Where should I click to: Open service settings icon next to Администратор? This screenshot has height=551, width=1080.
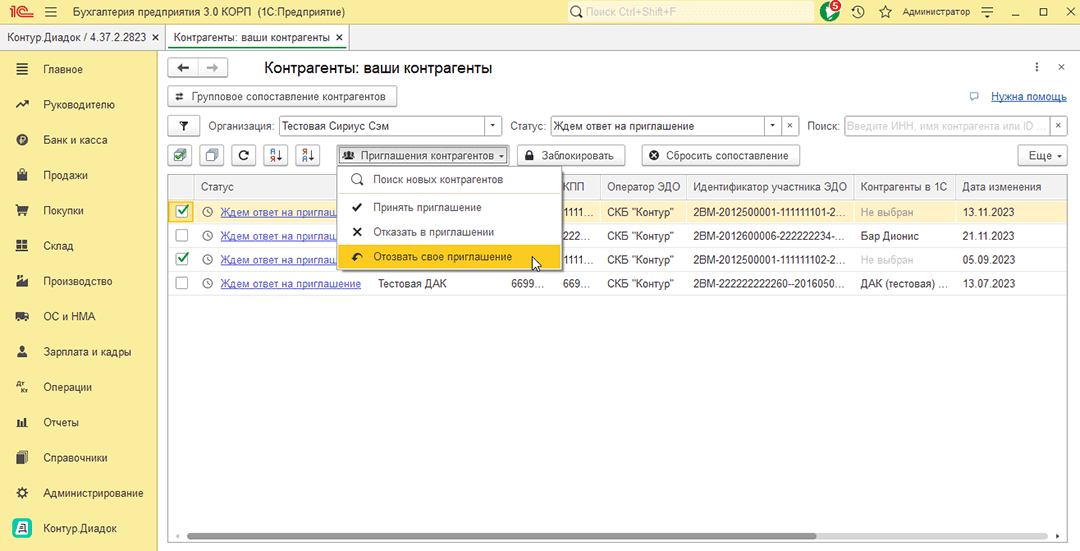(988, 12)
